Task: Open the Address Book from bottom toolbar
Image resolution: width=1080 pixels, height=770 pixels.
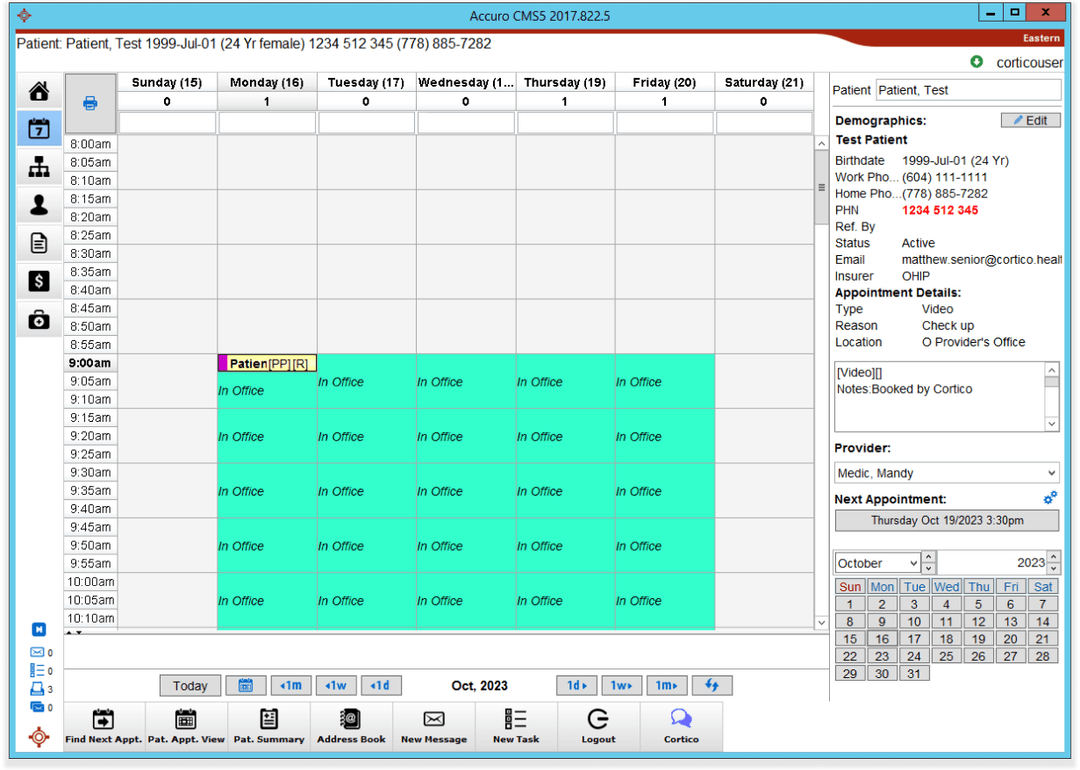Action: click(x=350, y=725)
